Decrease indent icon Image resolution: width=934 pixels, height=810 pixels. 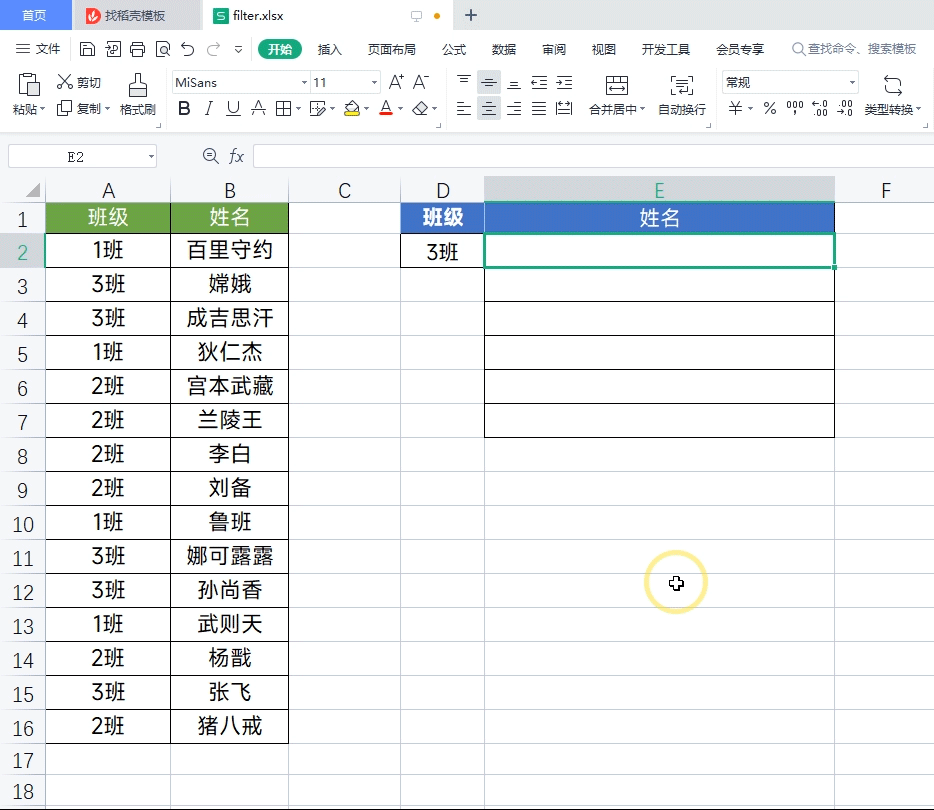[539, 82]
